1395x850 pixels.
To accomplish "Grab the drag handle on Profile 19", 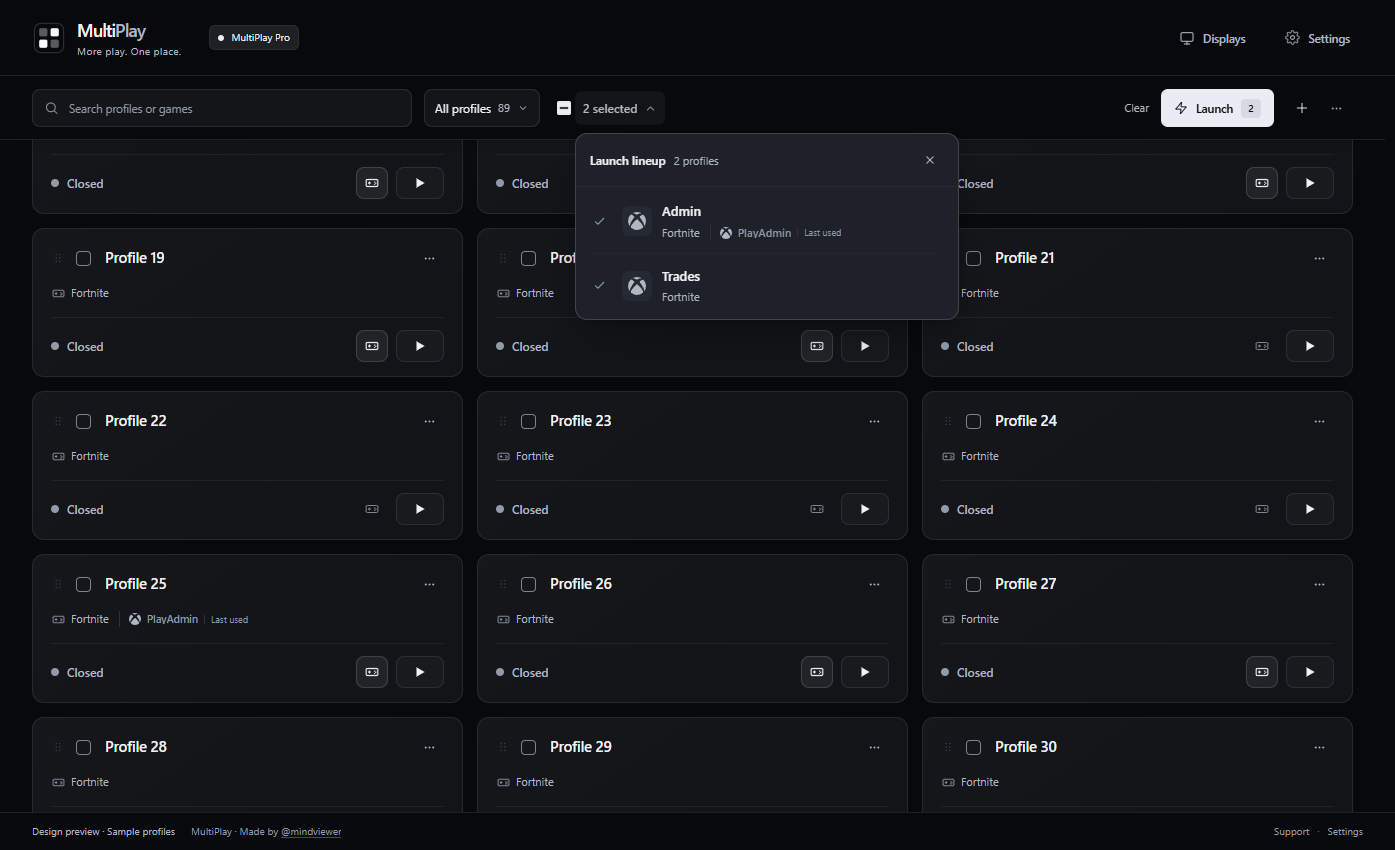I will [x=58, y=258].
